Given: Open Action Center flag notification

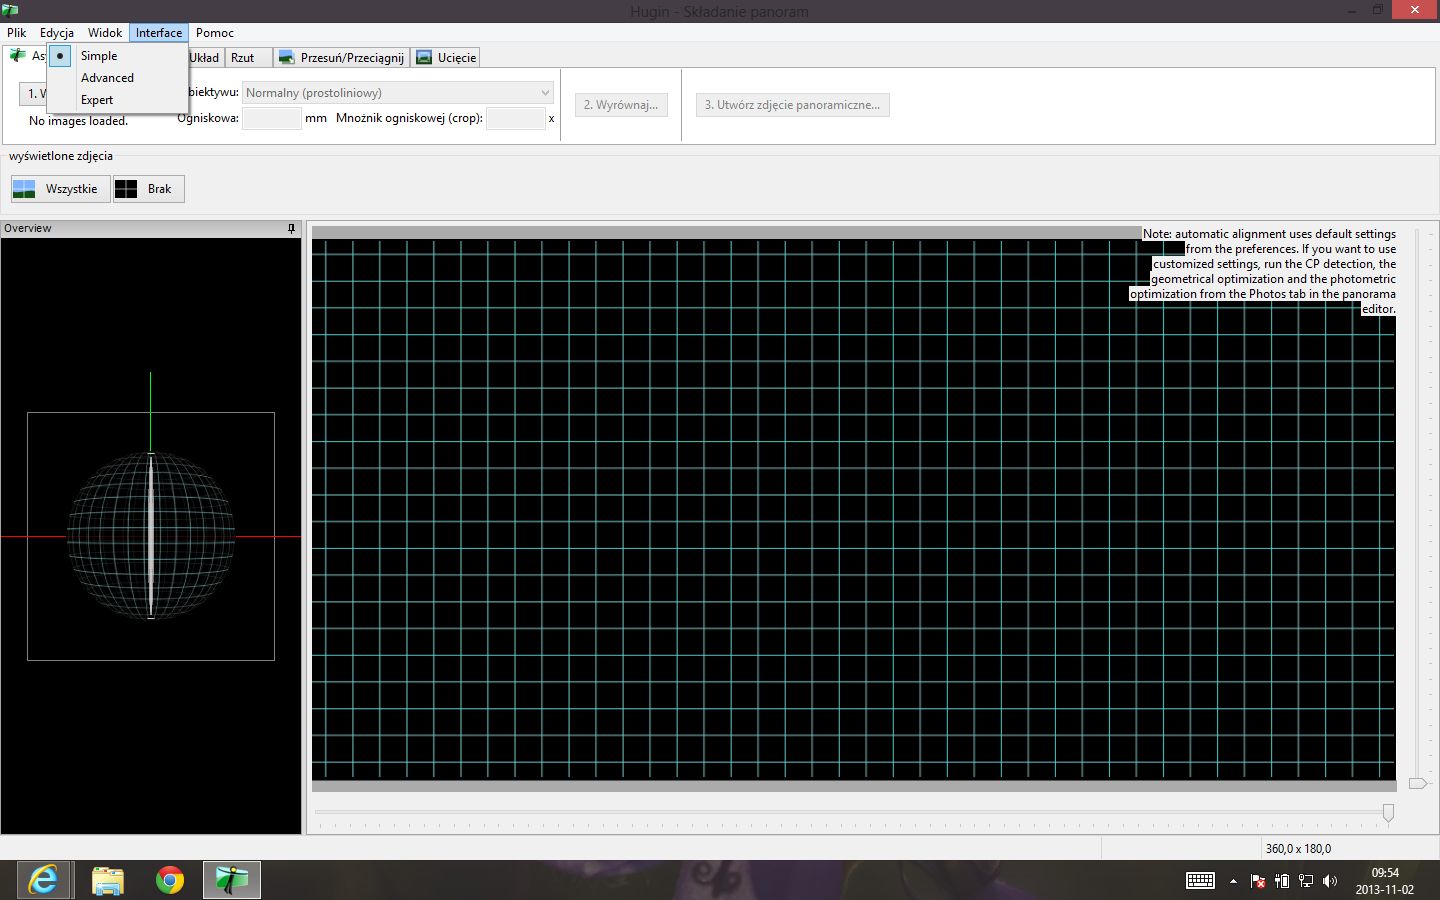Looking at the screenshot, I should click(x=1258, y=881).
